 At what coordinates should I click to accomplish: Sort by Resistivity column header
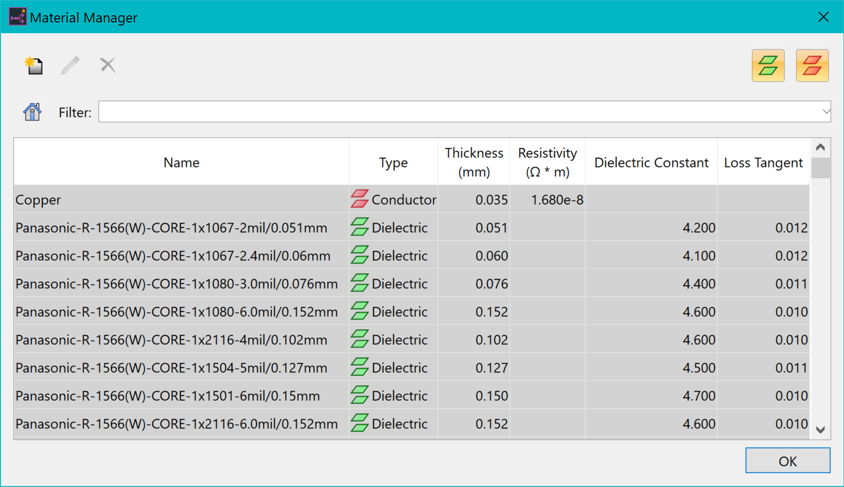point(547,163)
